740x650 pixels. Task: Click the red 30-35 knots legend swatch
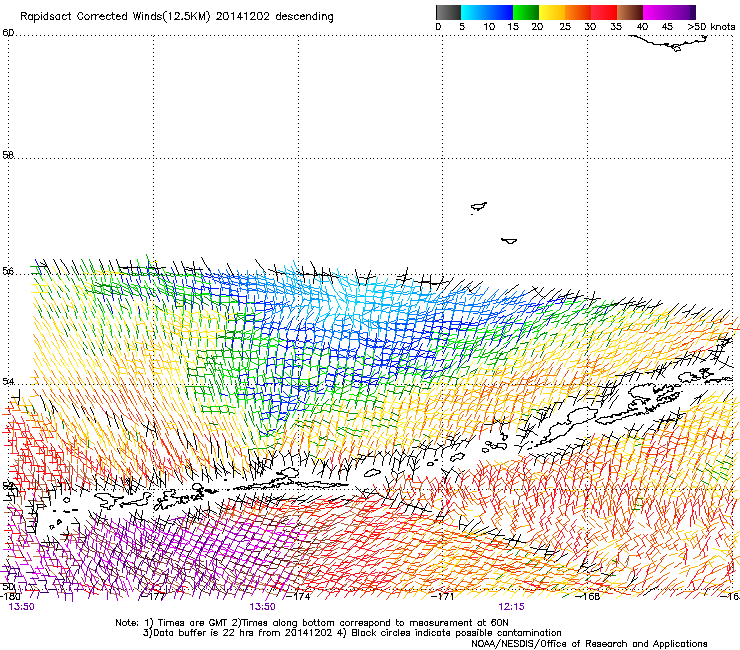[604, 12]
